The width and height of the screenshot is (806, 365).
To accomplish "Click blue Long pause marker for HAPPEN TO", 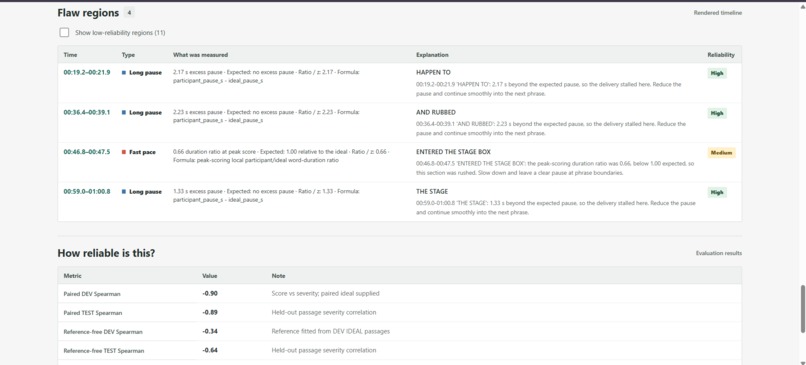I will tap(124, 72).
